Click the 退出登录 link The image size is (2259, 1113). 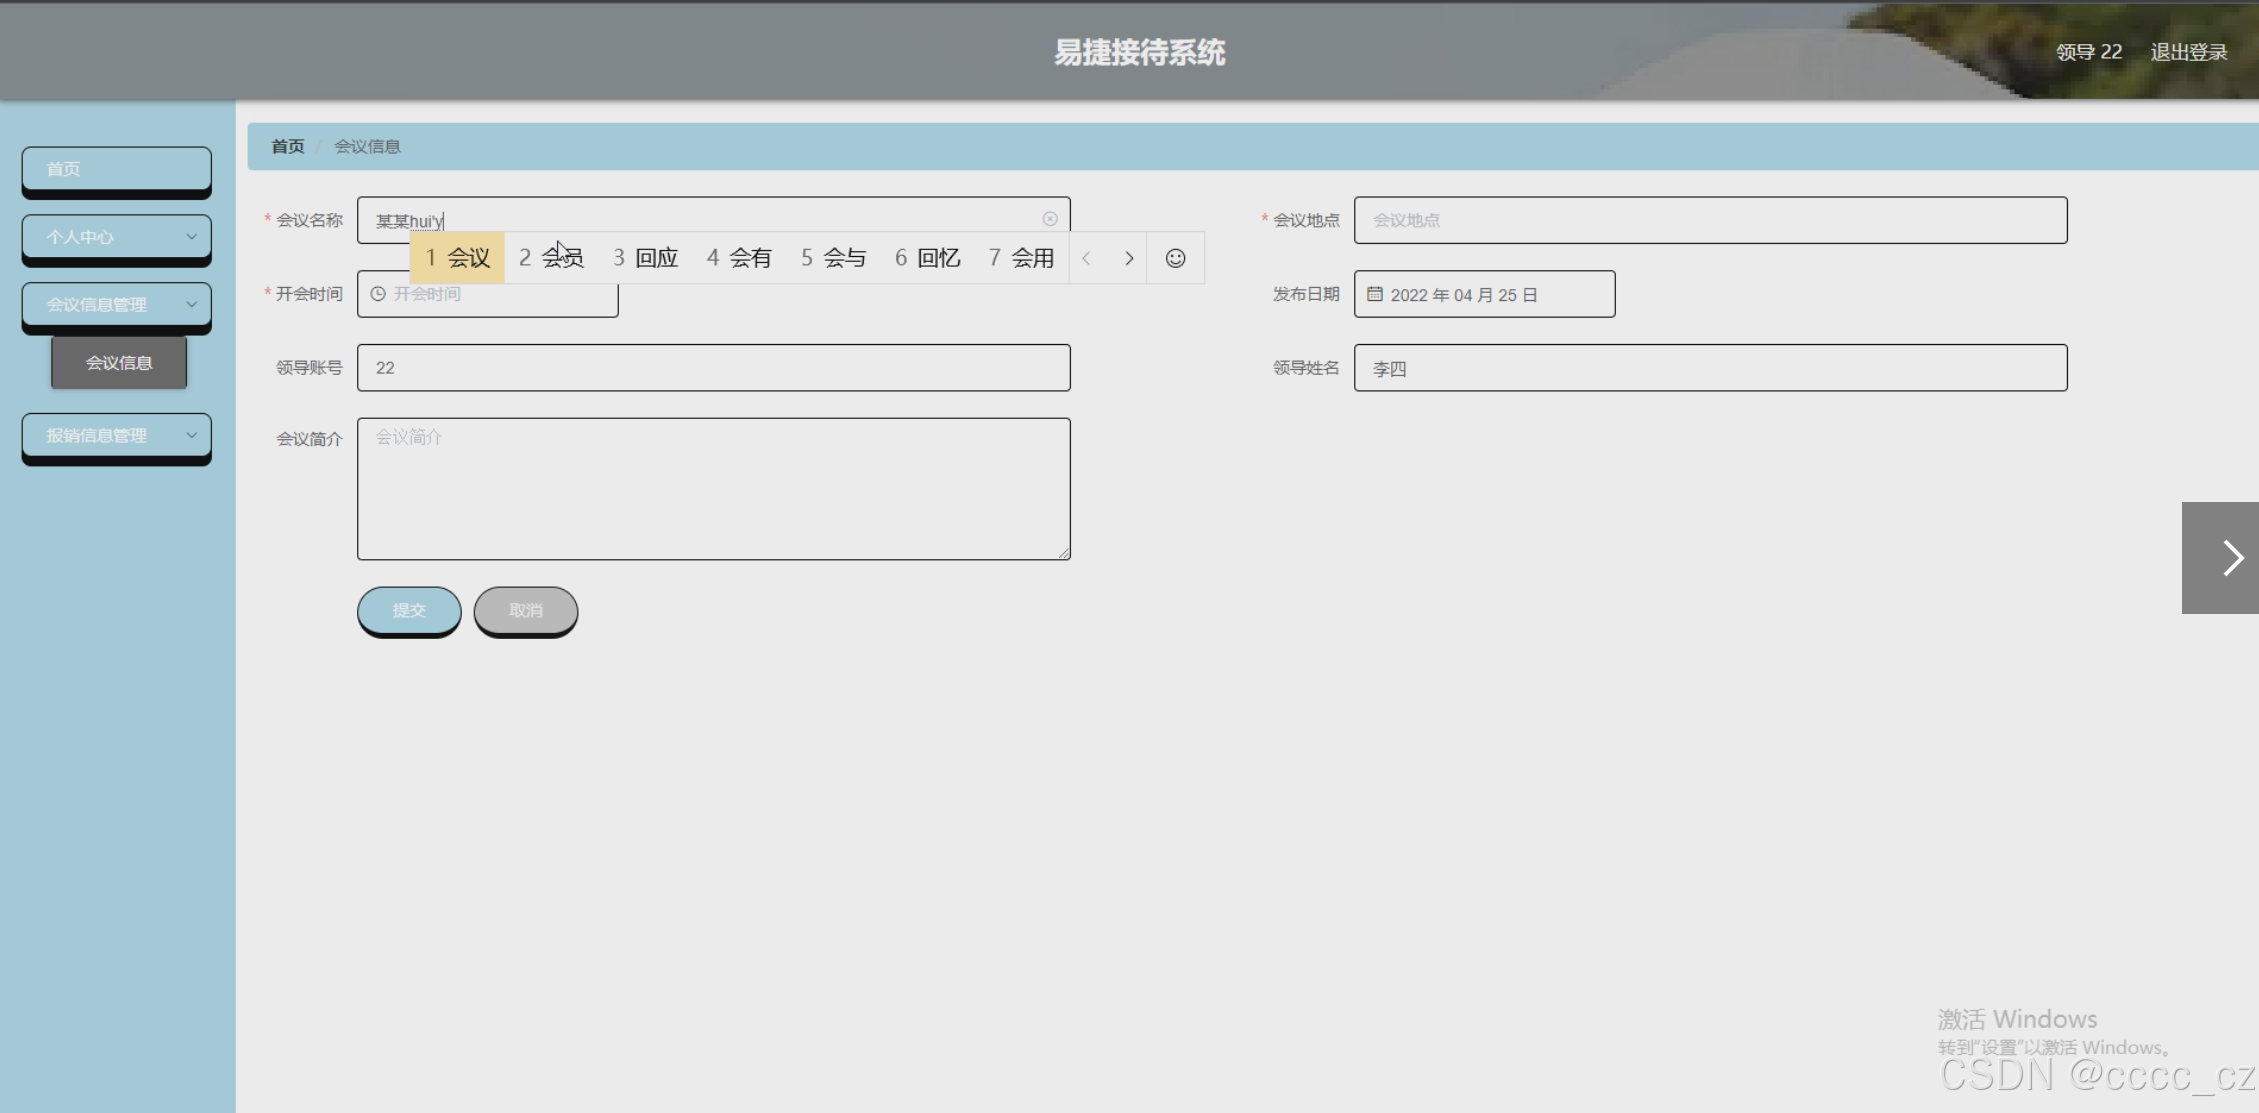2188,52
